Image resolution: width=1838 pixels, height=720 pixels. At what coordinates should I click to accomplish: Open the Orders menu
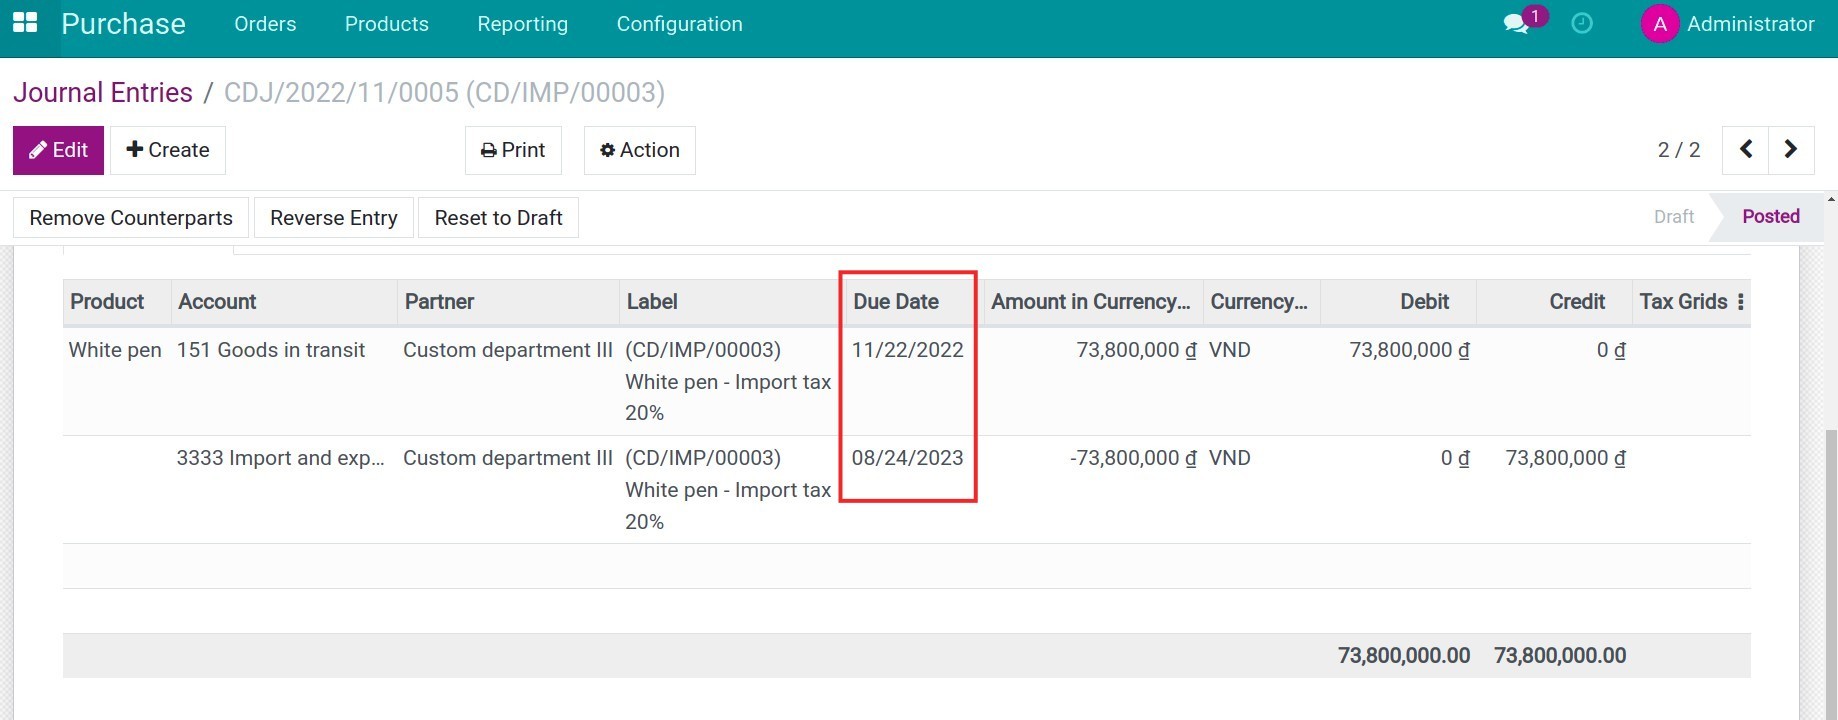point(265,24)
